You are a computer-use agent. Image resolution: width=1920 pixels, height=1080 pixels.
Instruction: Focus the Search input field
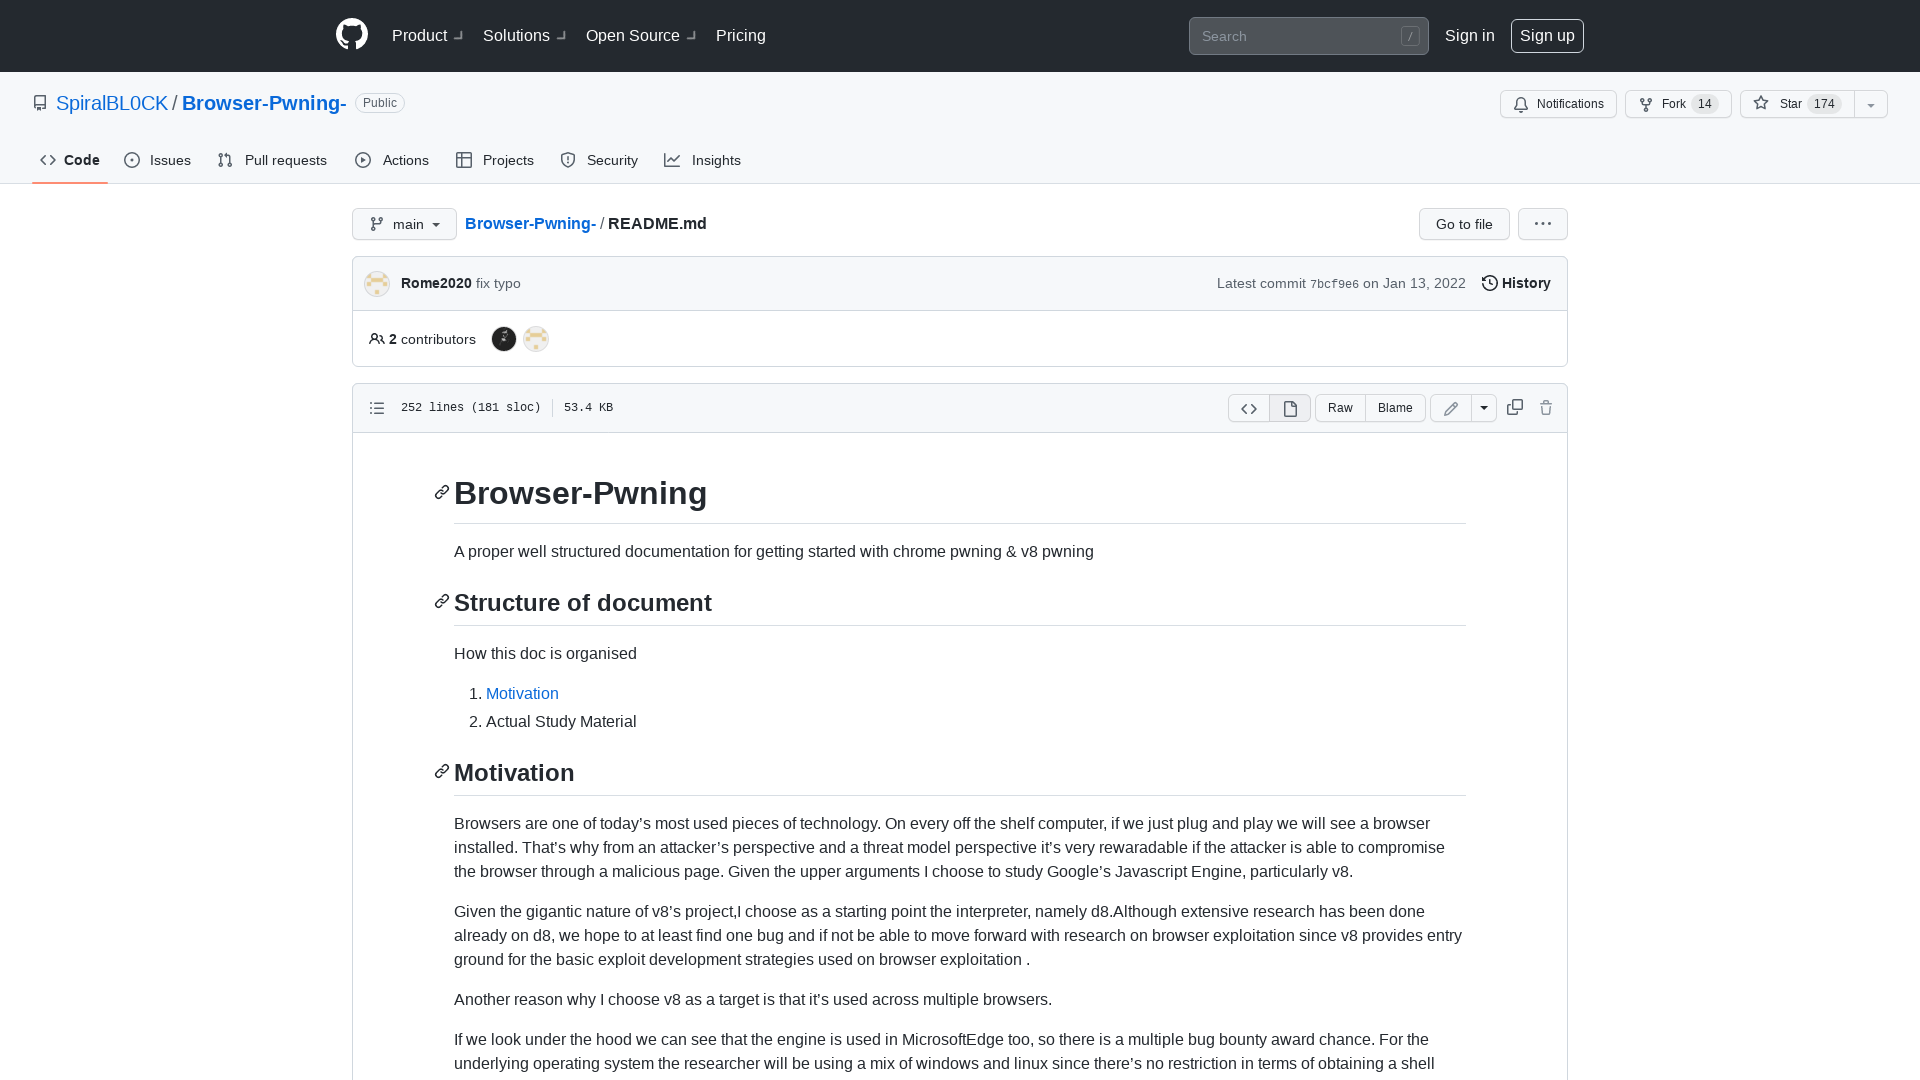(x=1308, y=36)
